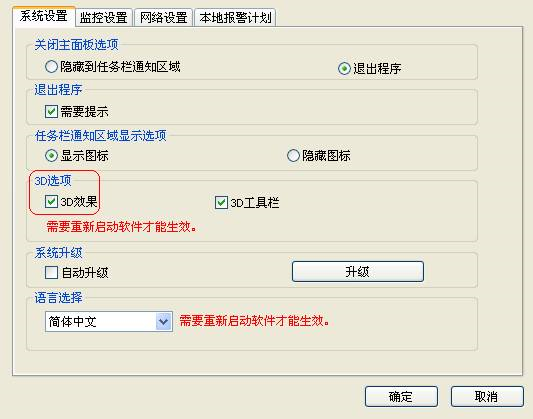Uncheck the 需要提示 checkbox
The image size is (533, 419).
pyautogui.click(x=51, y=111)
